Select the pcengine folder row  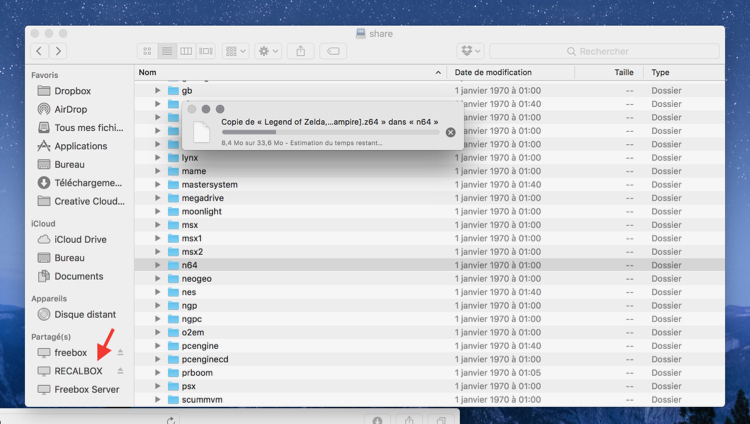pos(429,346)
